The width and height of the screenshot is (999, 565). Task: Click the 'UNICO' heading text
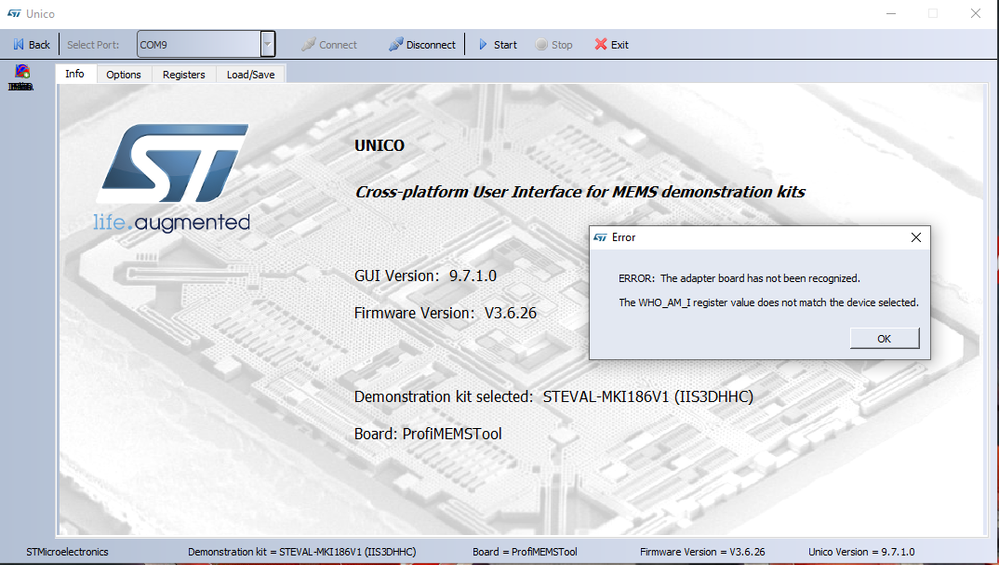[x=379, y=146]
